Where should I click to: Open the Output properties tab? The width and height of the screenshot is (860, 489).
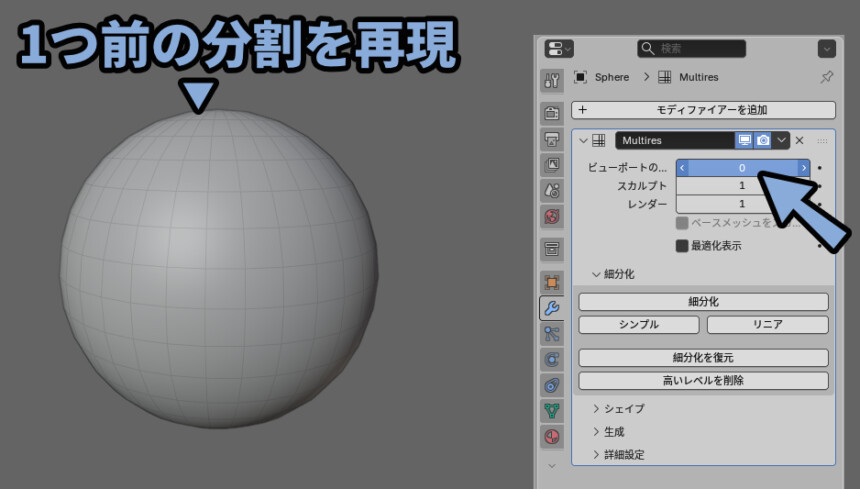552,138
